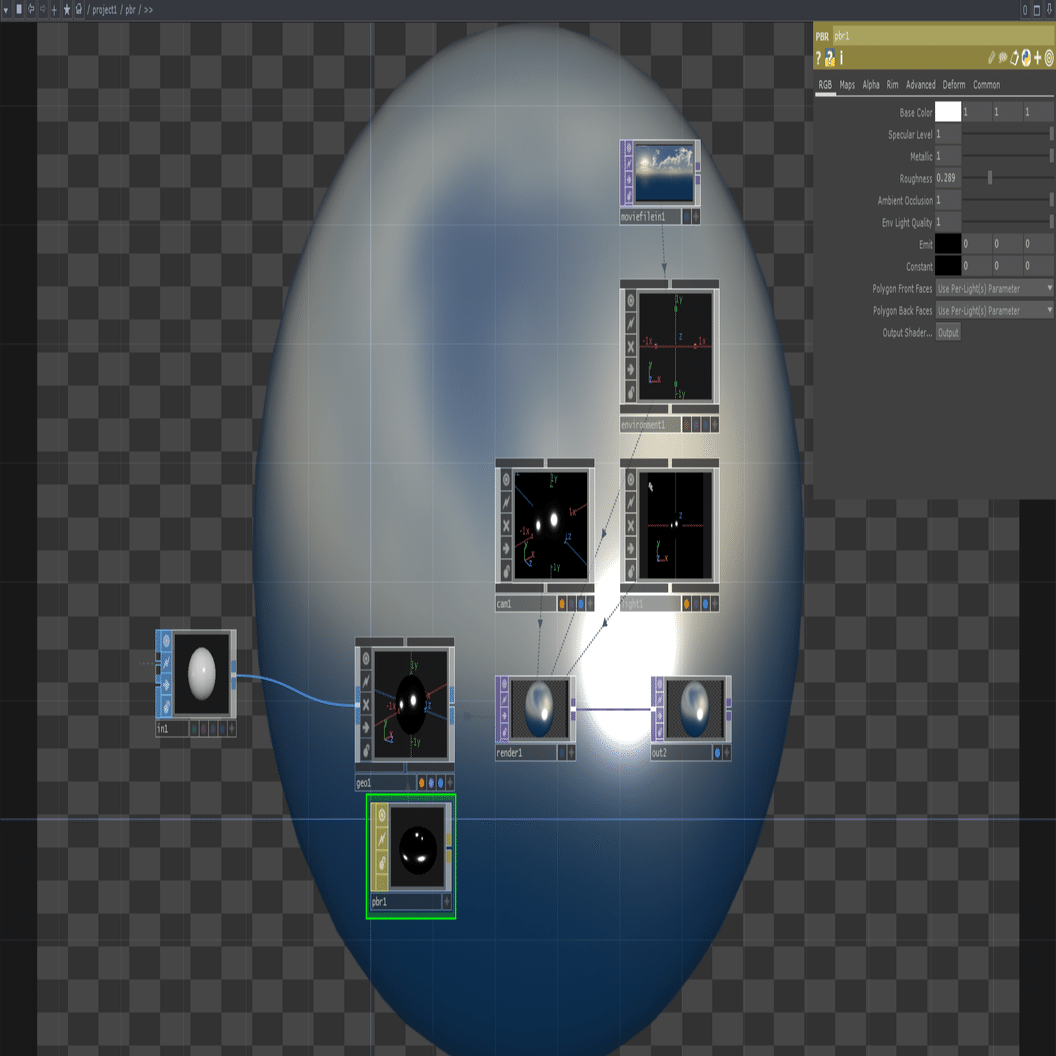Click the Specular Level slider
This screenshot has height=1056, width=1056.
pos(1008,134)
